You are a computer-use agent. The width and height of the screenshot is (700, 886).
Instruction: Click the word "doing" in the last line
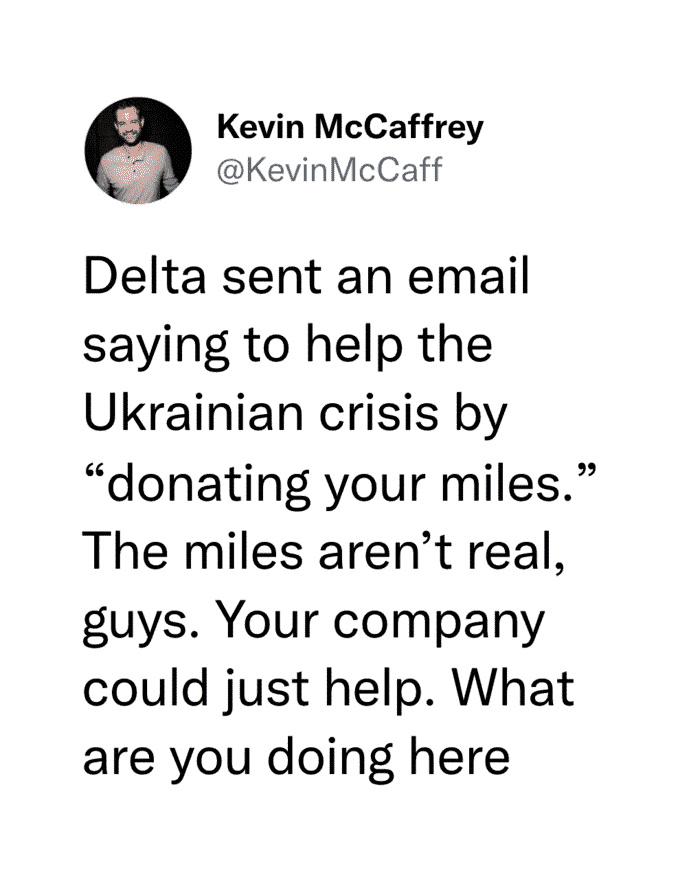330,759
